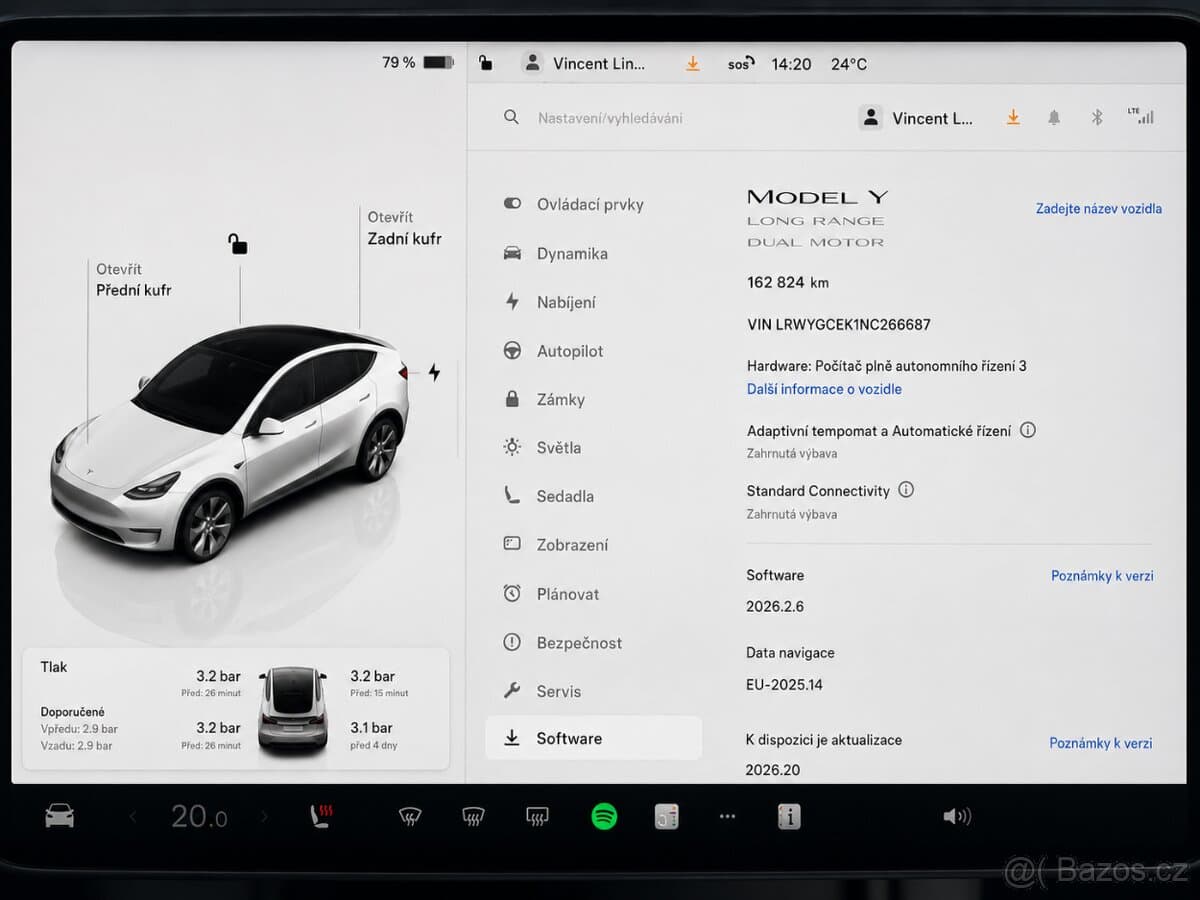The height and width of the screenshot is (900, 1200).
Task: Open Dynamika settings
Action: point(593,253)
